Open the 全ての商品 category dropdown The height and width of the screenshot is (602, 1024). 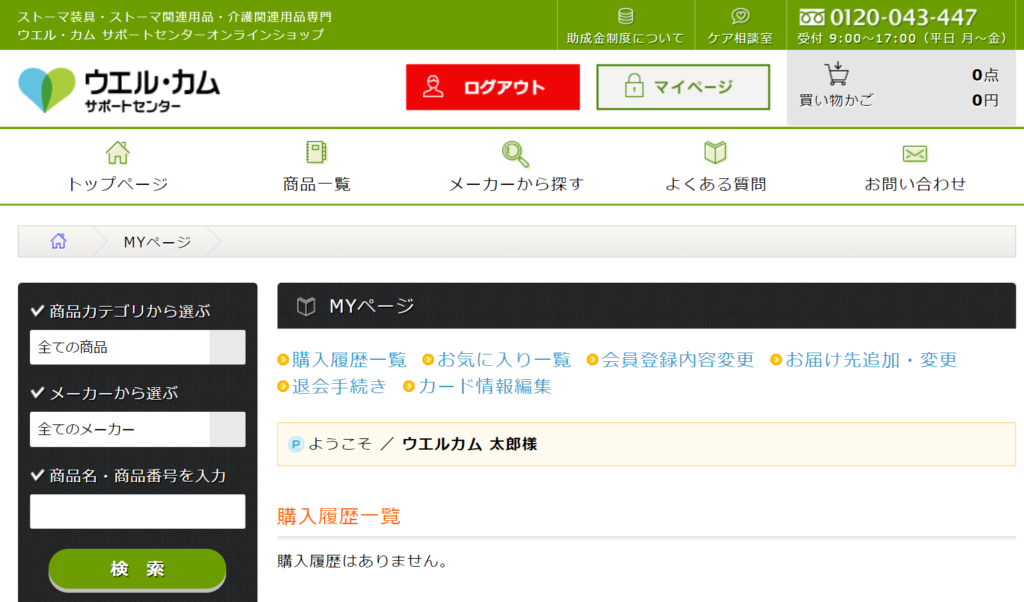click(x=137, y=347)
